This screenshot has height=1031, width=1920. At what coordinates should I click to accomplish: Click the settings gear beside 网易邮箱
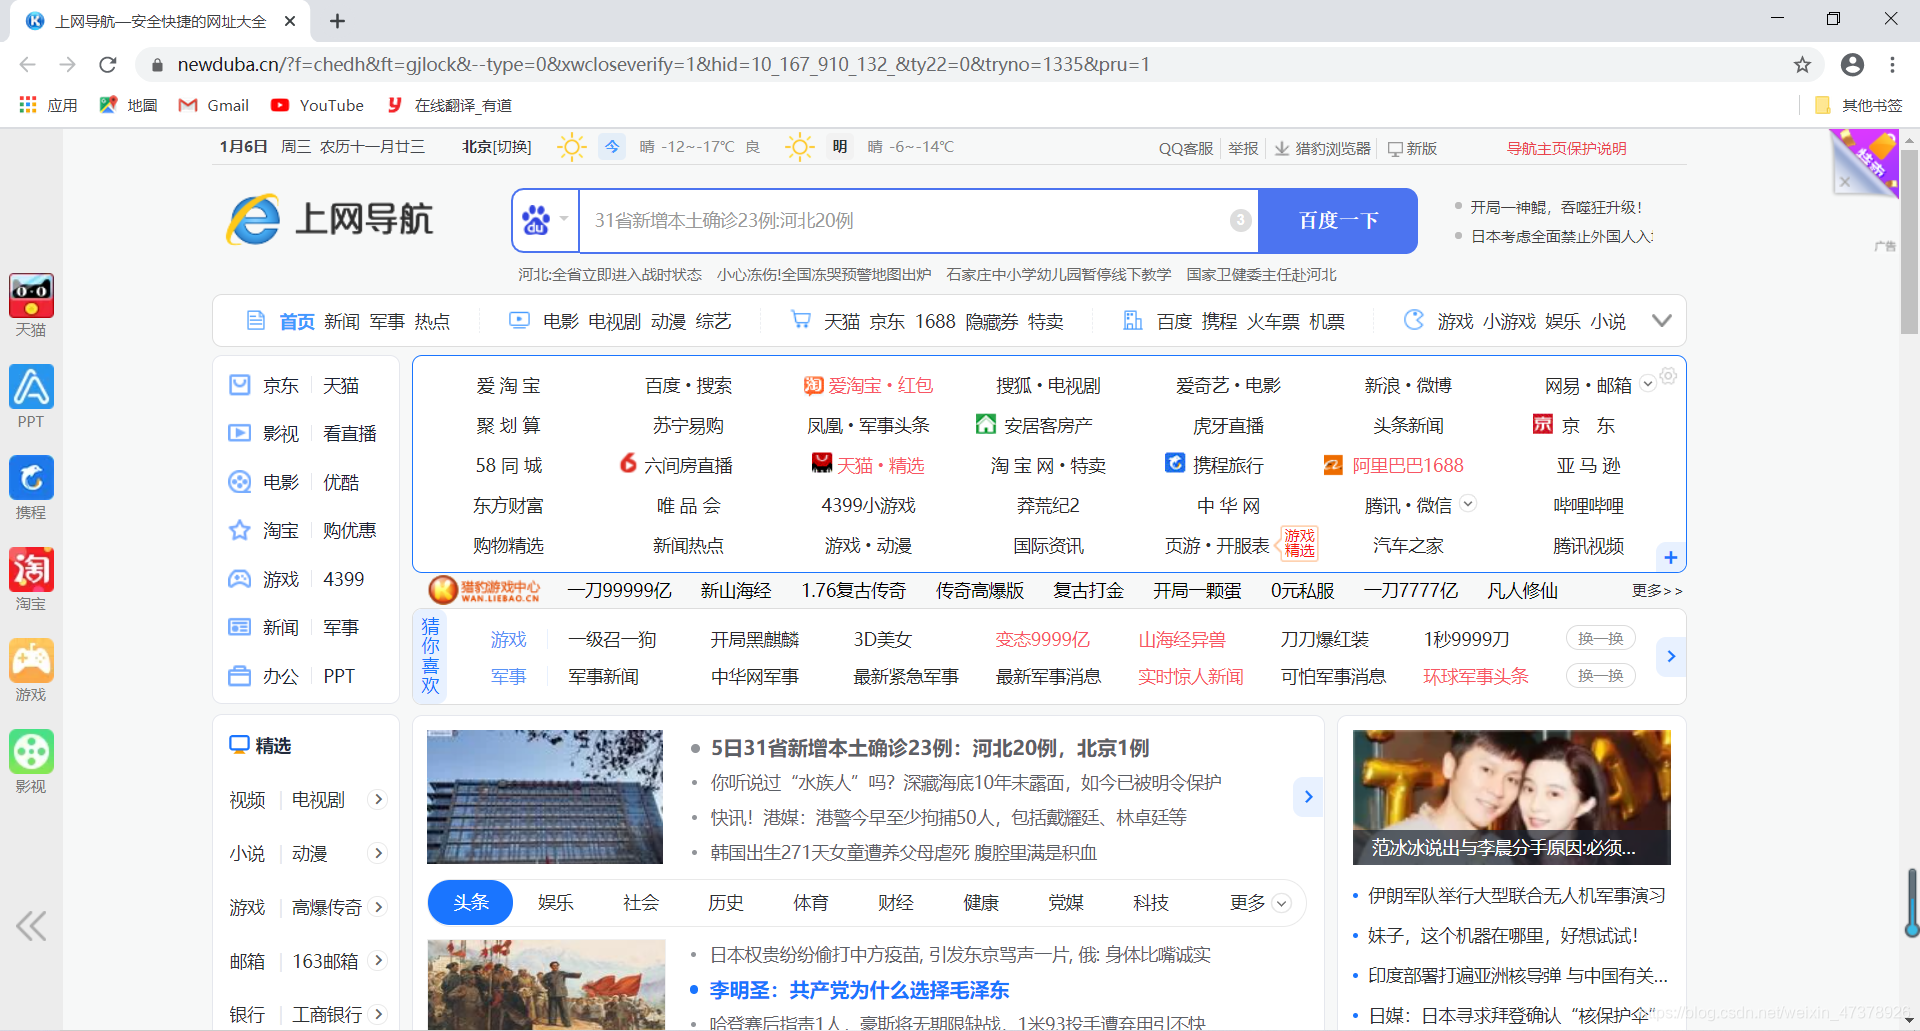pyautogui.click(x=1668, y=376)
